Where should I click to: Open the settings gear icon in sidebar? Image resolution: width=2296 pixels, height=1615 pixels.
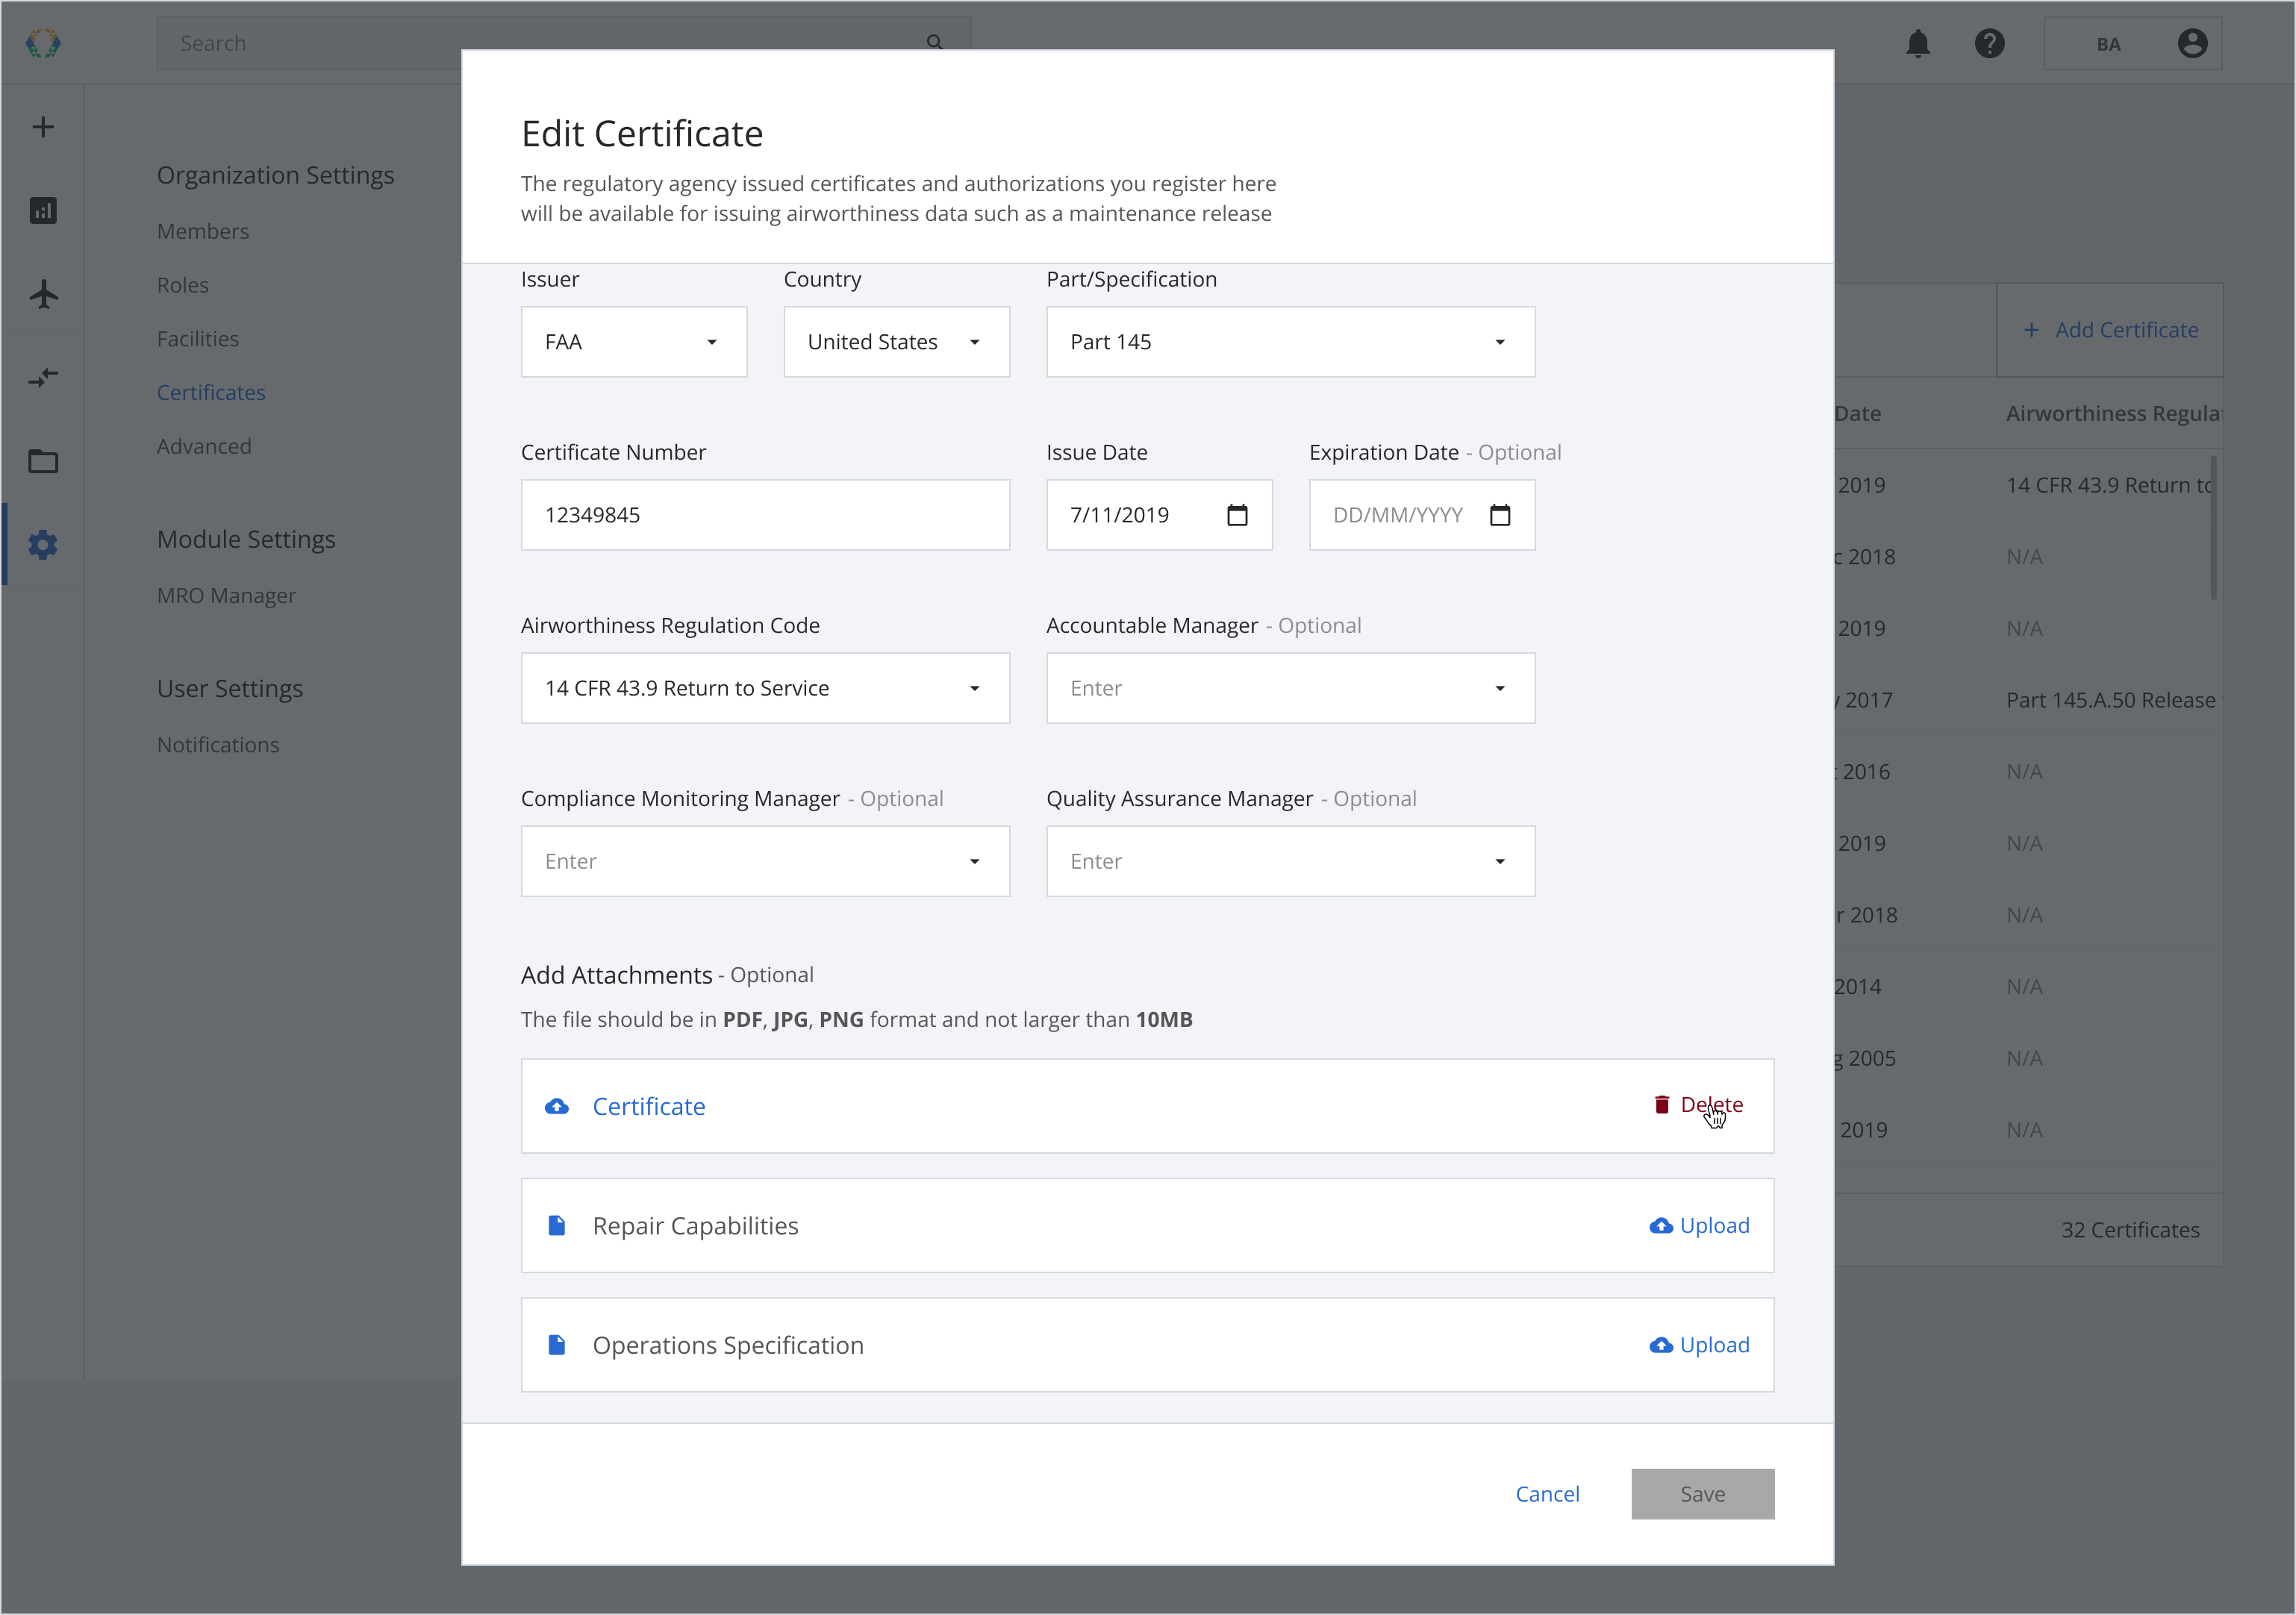(43, 544)
